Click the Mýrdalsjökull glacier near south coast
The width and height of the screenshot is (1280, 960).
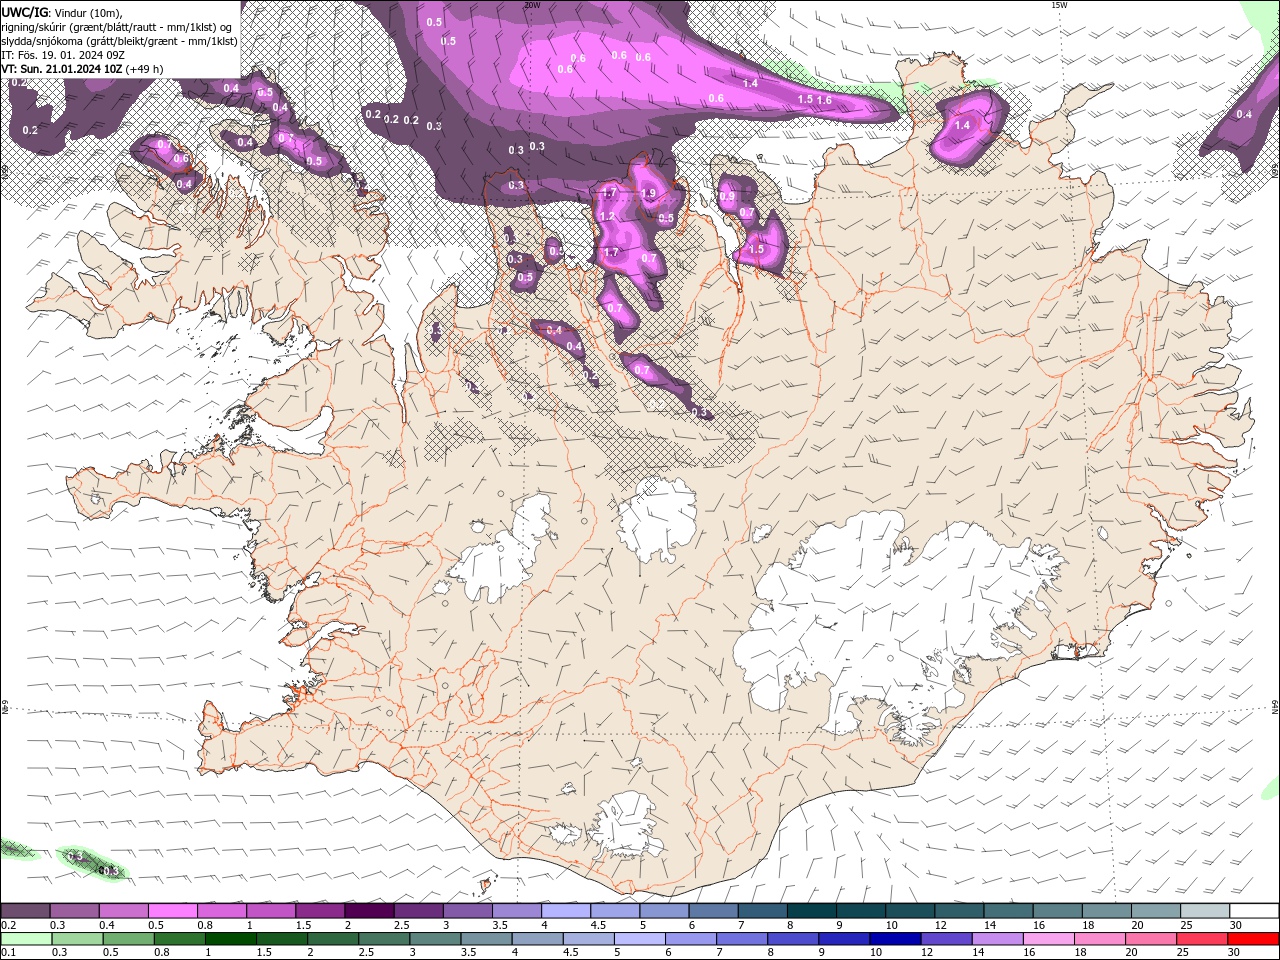coord(625,825)
